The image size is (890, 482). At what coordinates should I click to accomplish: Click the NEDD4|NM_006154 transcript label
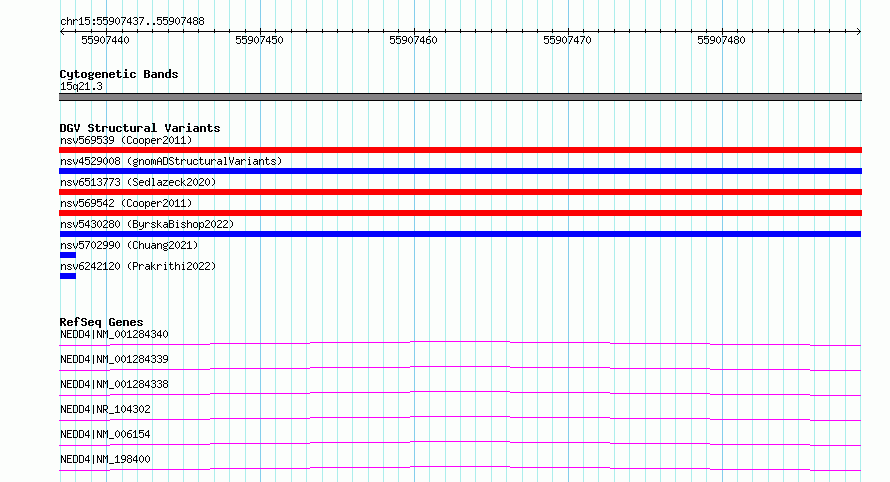(105, 434)
